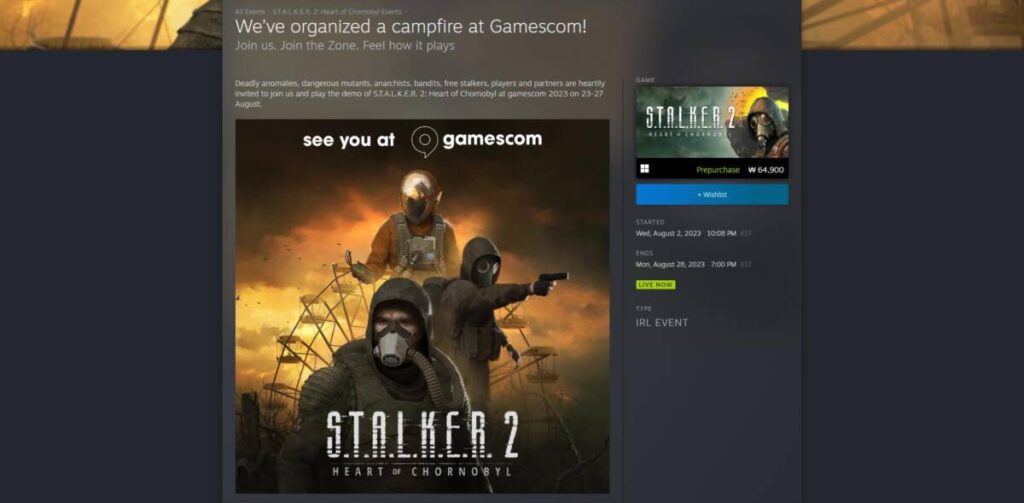Add game with the + Wishlist button
1024x503 pixels.
click(712, 195)
